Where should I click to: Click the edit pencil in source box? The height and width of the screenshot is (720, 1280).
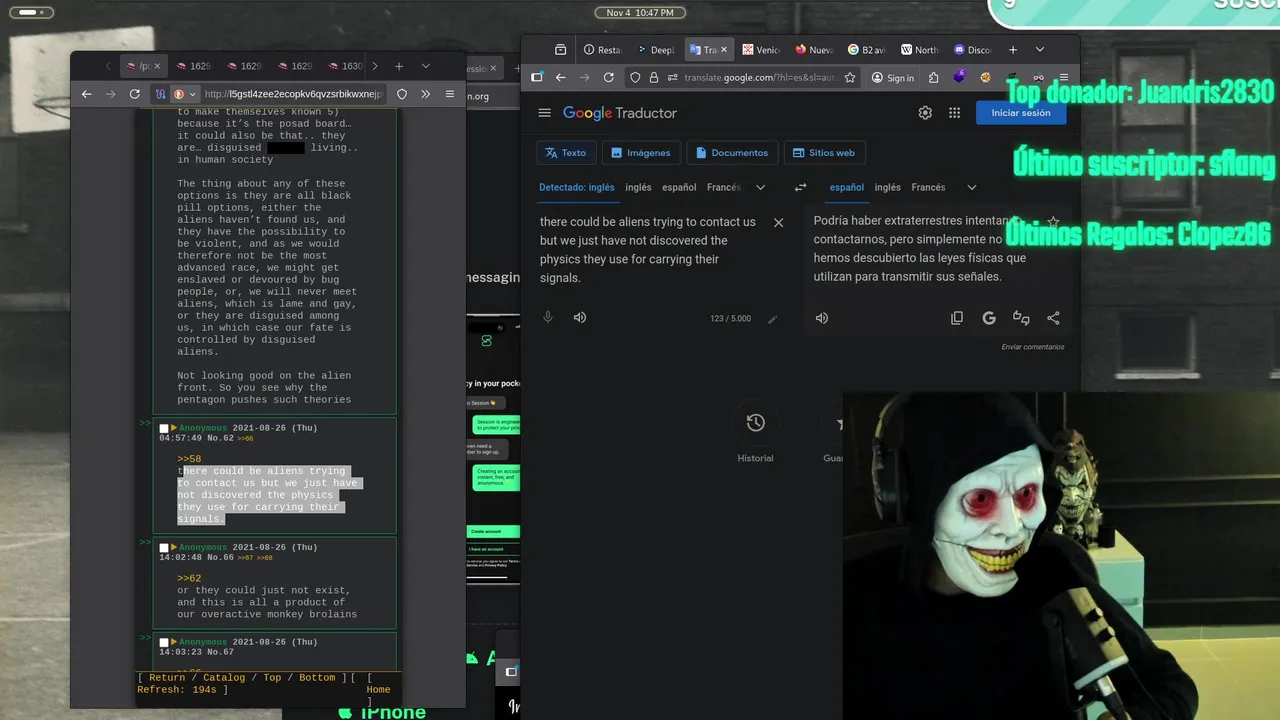coord(772,319)
